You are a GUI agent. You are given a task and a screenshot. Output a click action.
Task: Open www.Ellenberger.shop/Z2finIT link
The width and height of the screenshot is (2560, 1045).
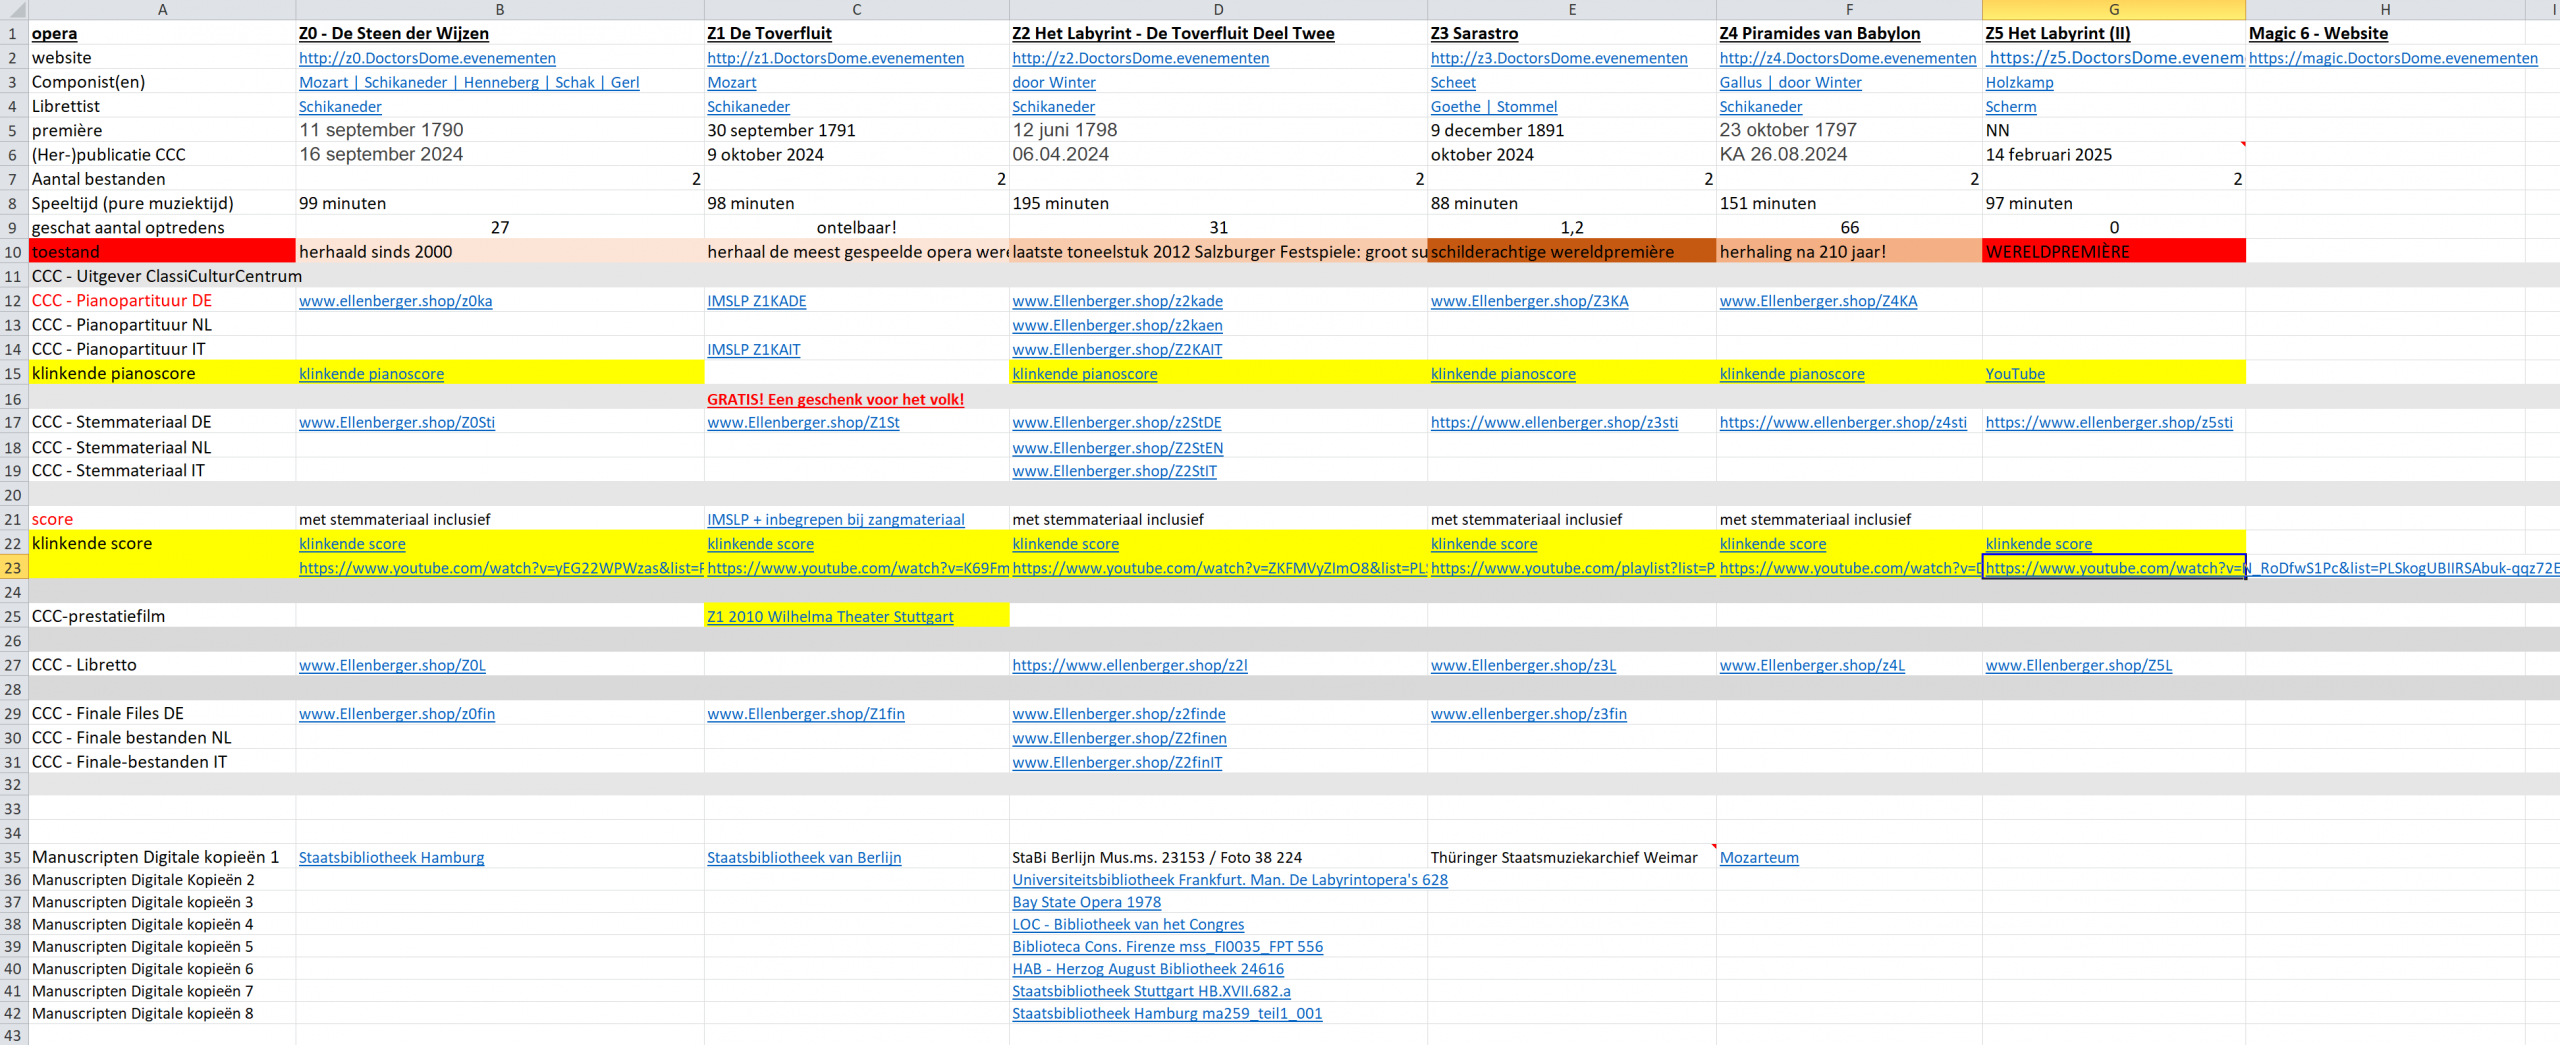click(1117, 762)
